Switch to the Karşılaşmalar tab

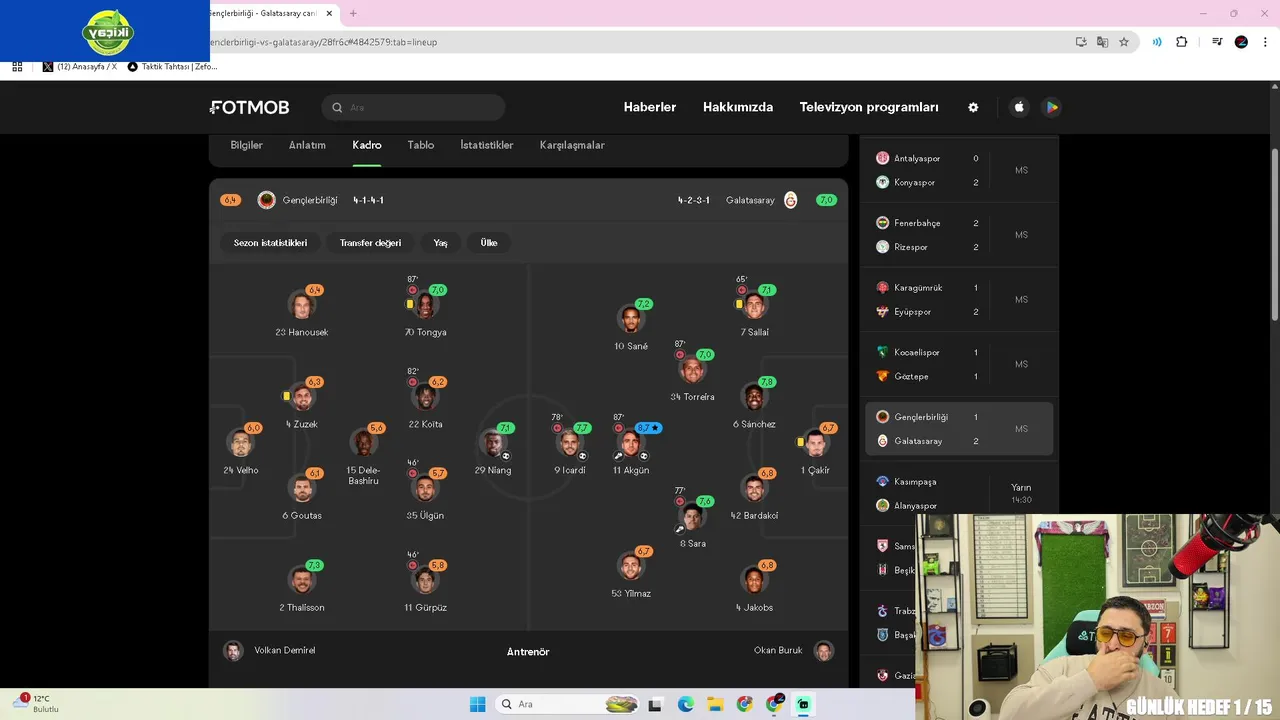coord(572,145)
